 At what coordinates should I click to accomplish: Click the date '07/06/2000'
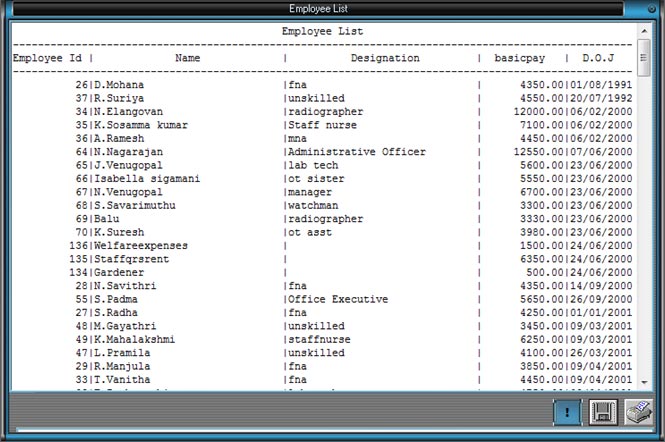pyautogui.click(x=601, y=152)
